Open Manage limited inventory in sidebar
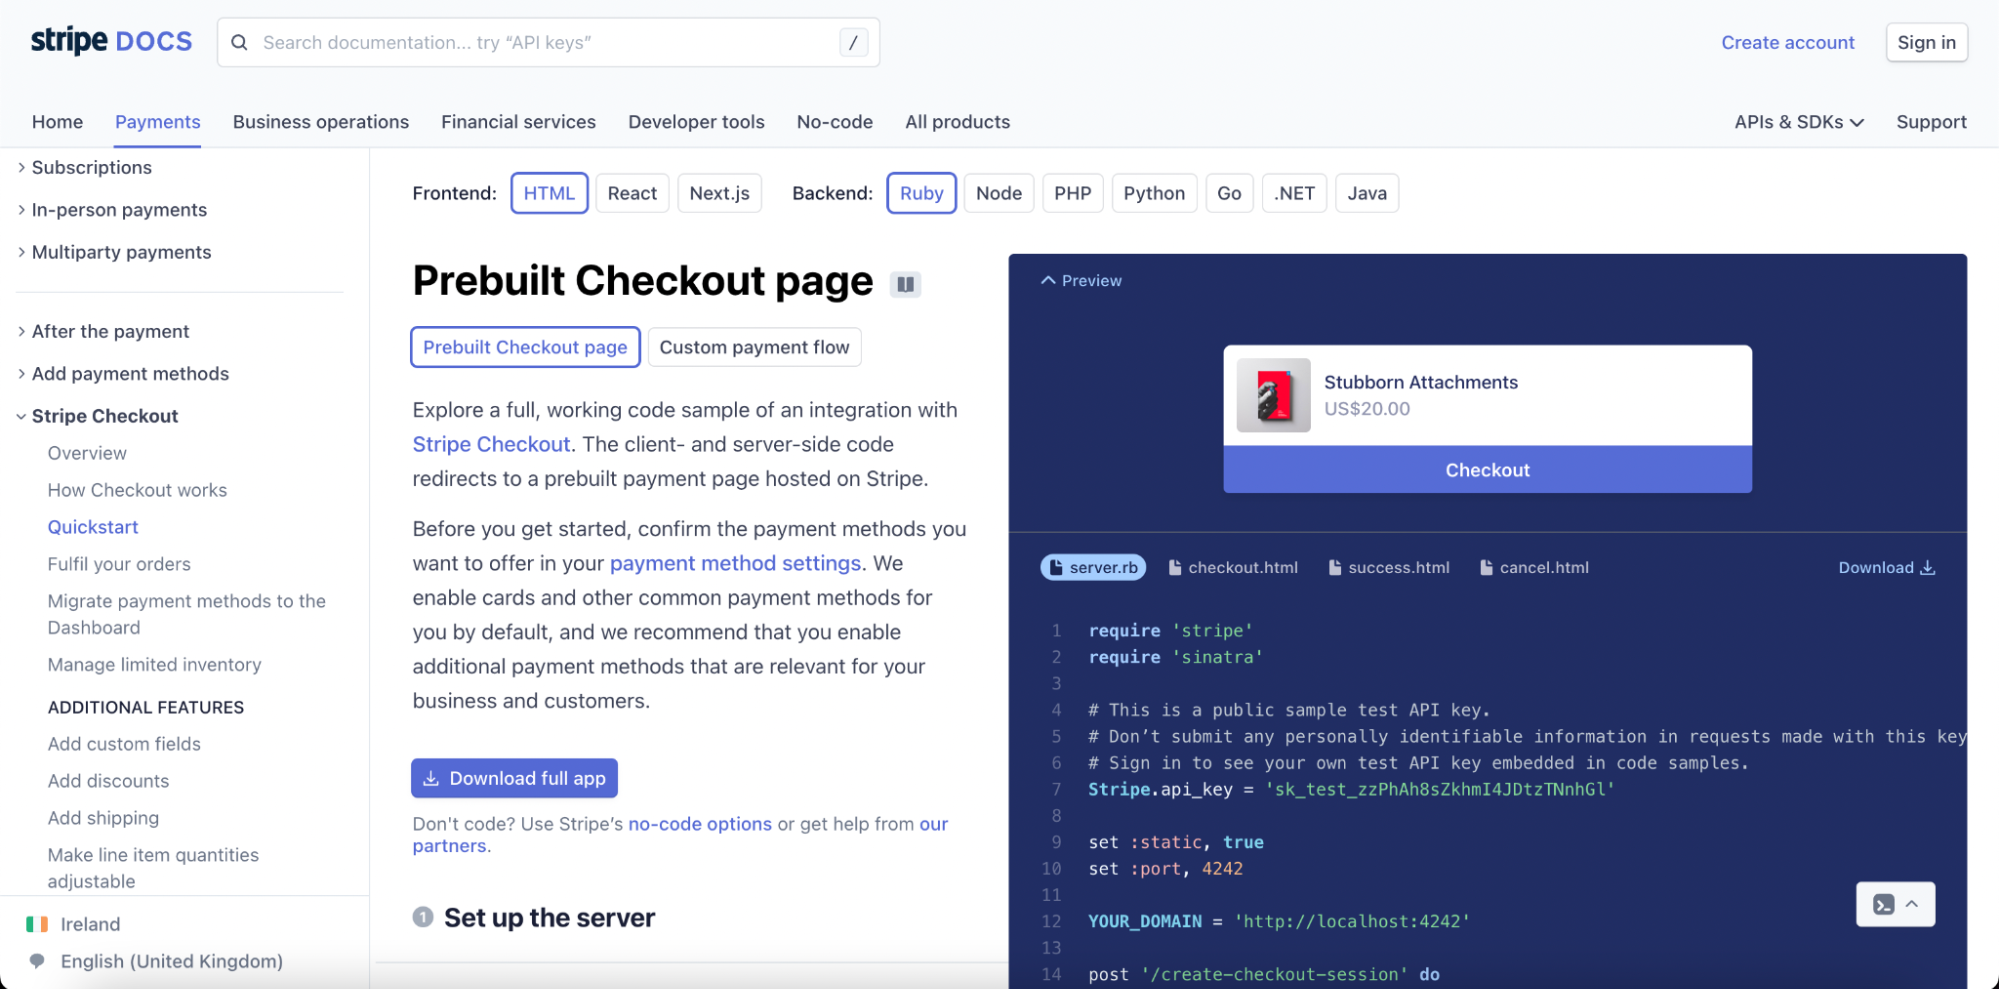Screen dimensions: 1999x989 [x=154, y=665]
